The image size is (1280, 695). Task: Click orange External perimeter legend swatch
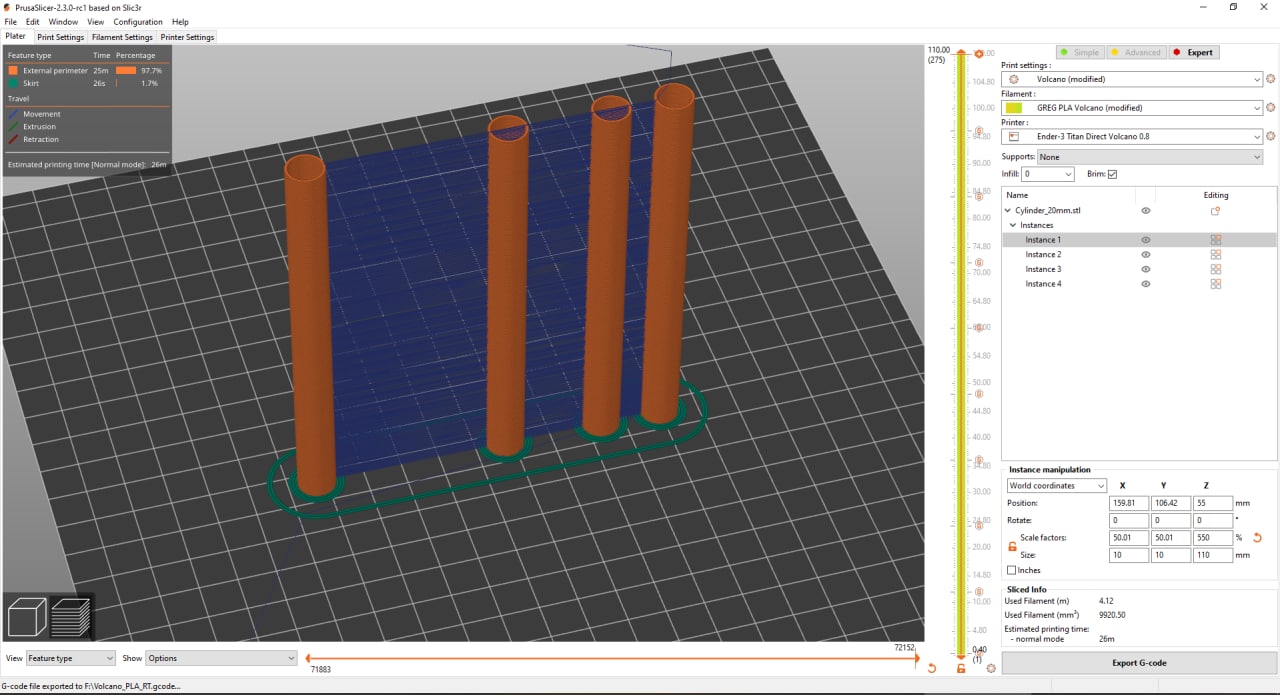13,71
